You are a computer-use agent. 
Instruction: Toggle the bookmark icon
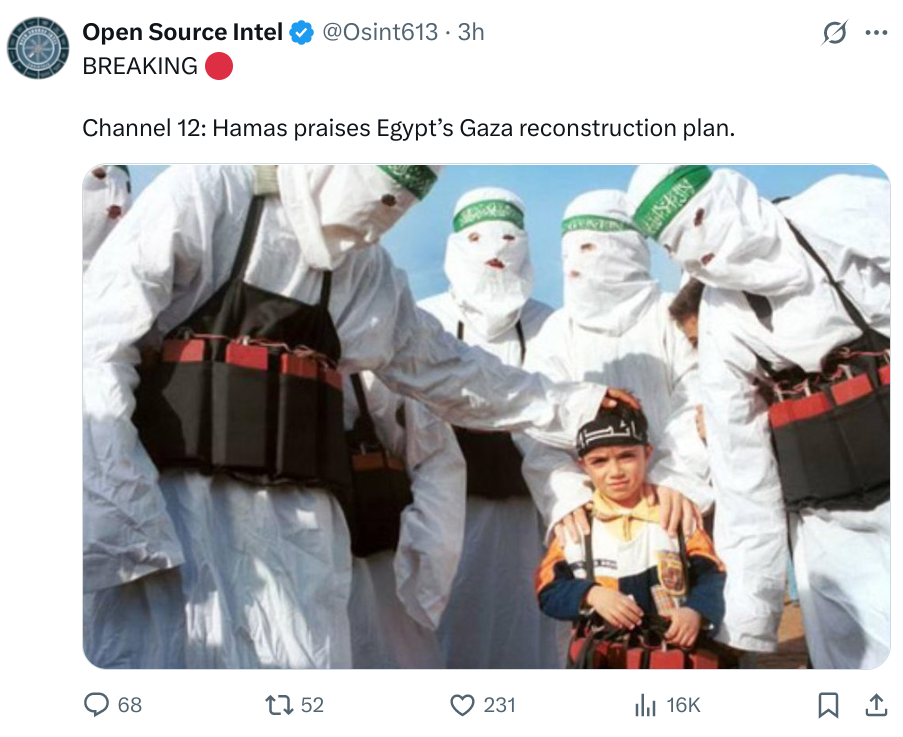coord(828,705)
